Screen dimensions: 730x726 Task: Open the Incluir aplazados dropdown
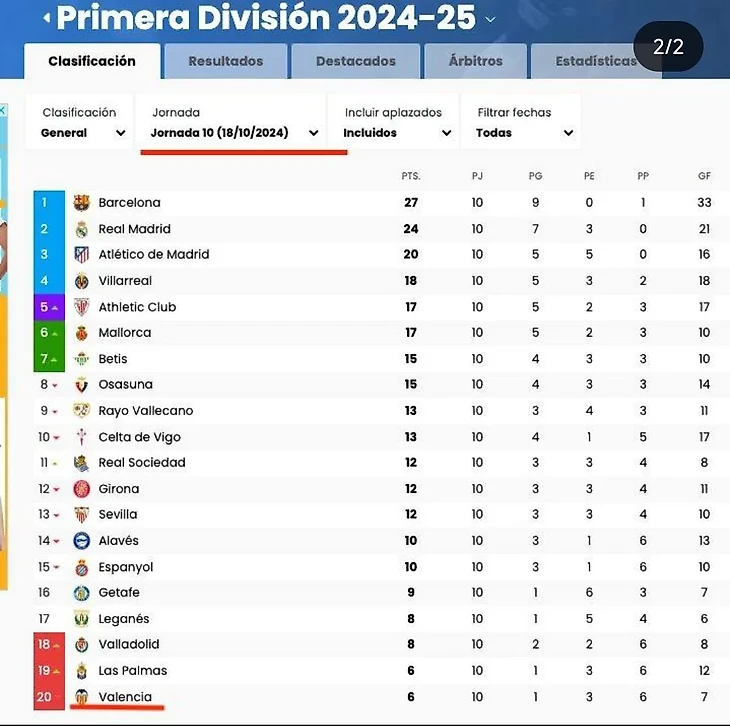[398, 123]
